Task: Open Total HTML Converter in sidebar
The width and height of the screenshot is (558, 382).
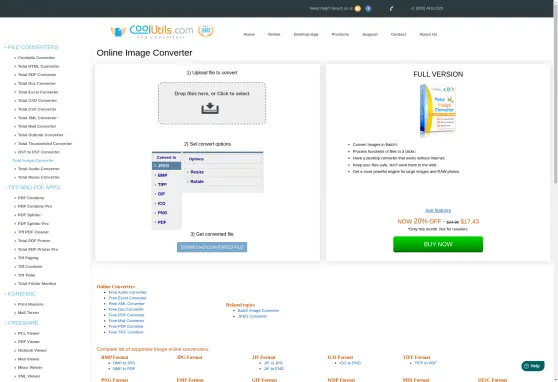Action: pos(38,67)
